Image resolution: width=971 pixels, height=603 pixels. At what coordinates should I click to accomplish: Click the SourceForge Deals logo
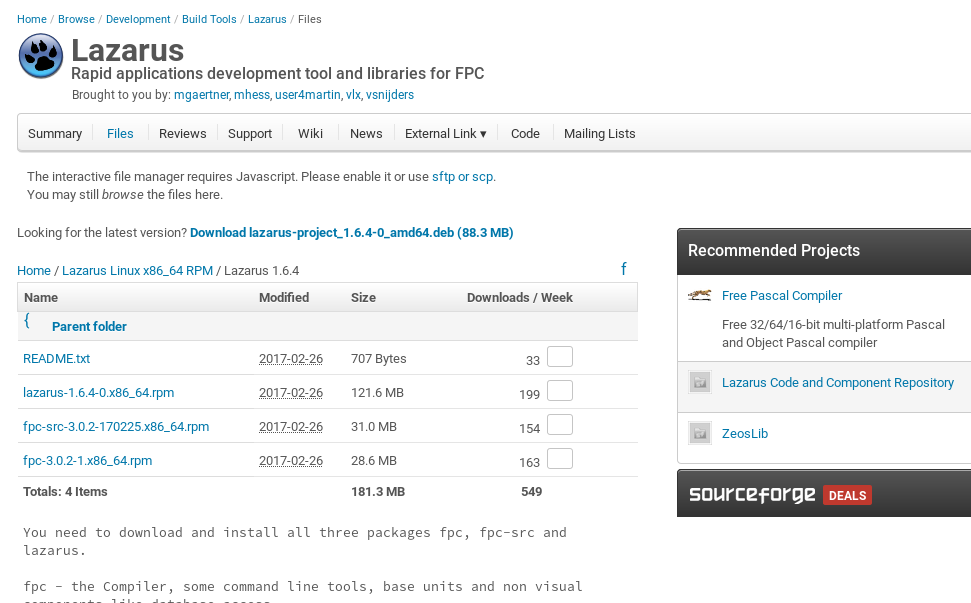780,495
